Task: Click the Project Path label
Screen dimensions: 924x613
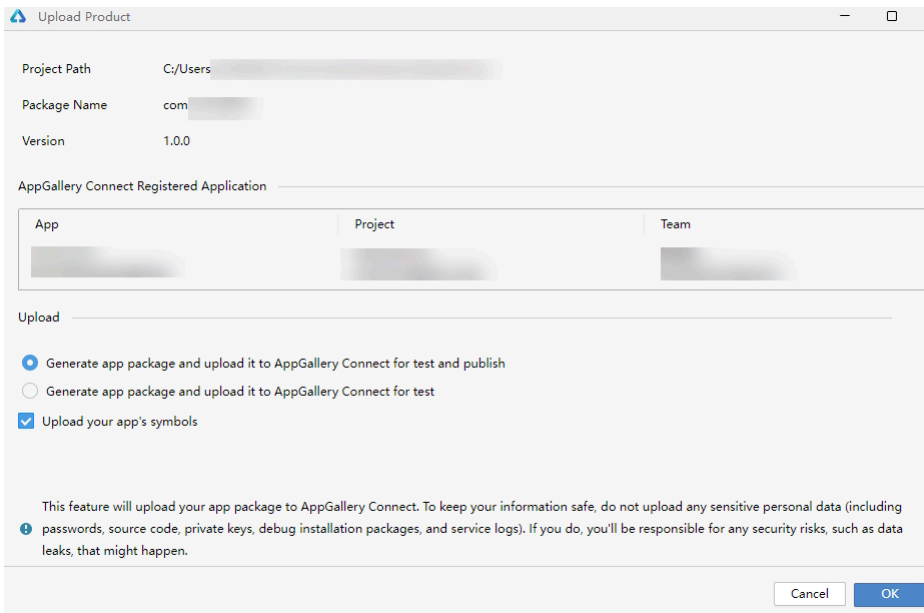Action: pos(57,69)
